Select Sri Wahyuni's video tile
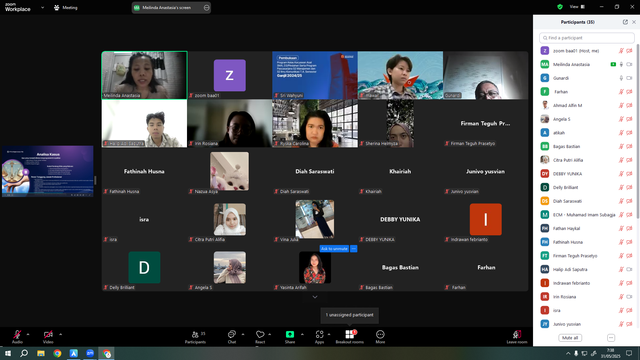Image resolution: width=640 pixels, height=360 pixels. point(315,75)
